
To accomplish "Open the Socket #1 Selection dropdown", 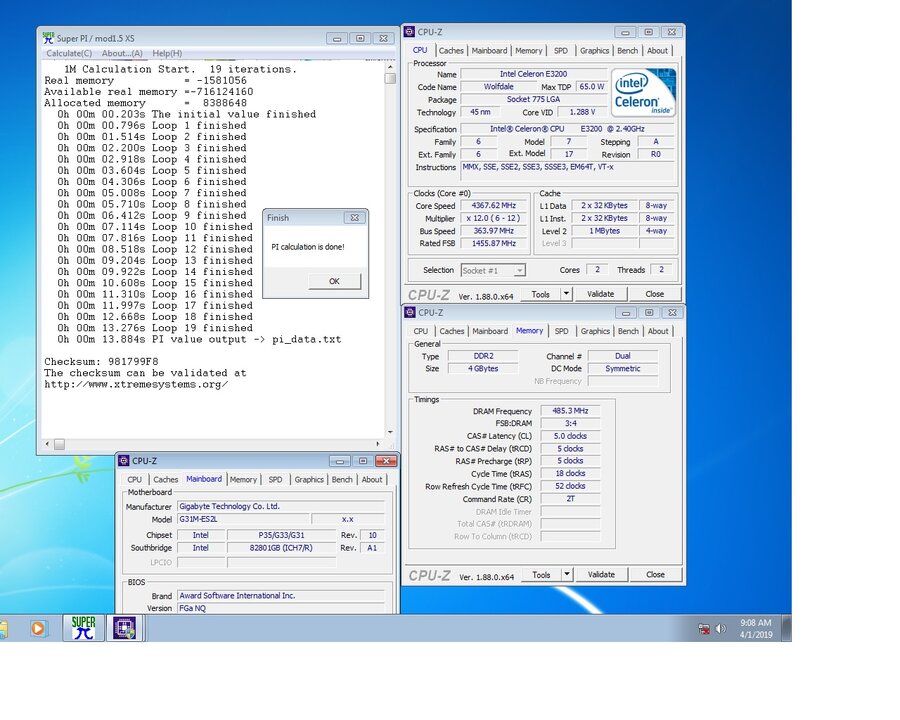I will [x=493, y=270].
